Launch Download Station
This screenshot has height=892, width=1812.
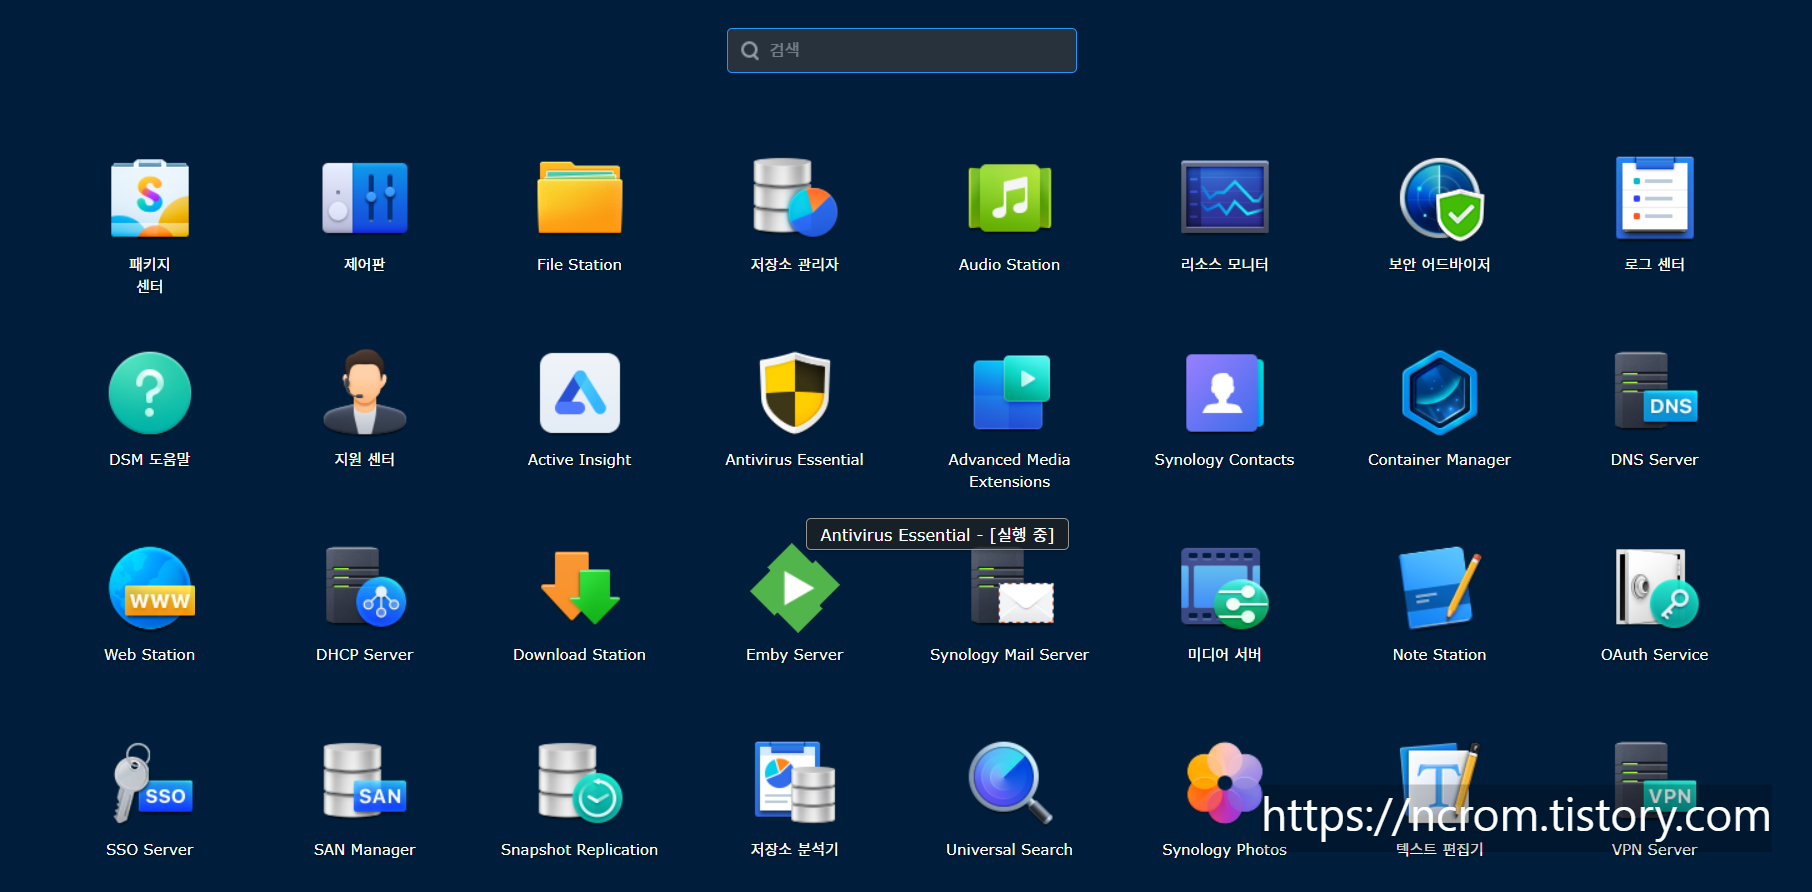(x=580, y=588)
